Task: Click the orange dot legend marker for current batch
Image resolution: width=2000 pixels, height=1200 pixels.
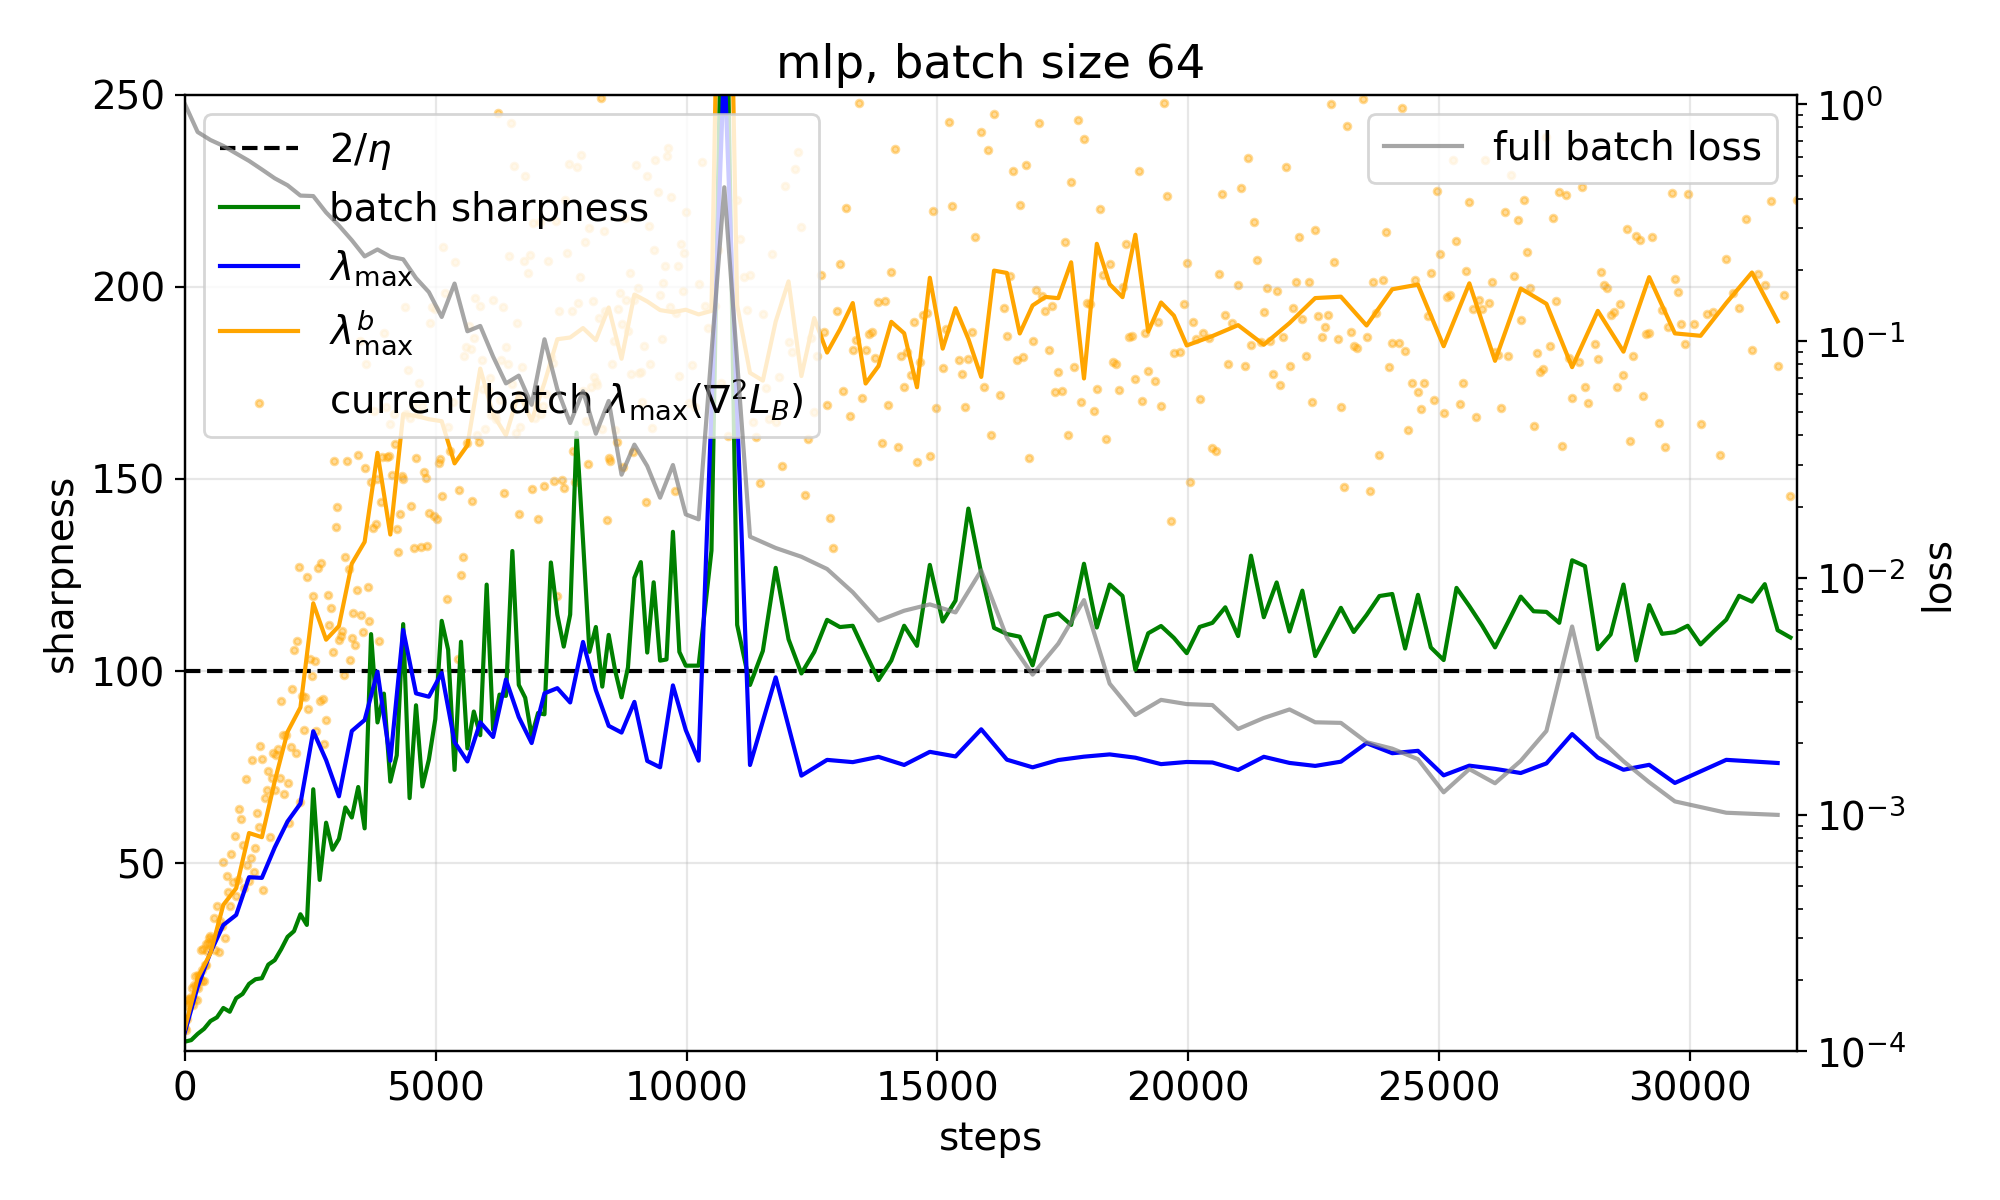Action: (x=259, y=403)
